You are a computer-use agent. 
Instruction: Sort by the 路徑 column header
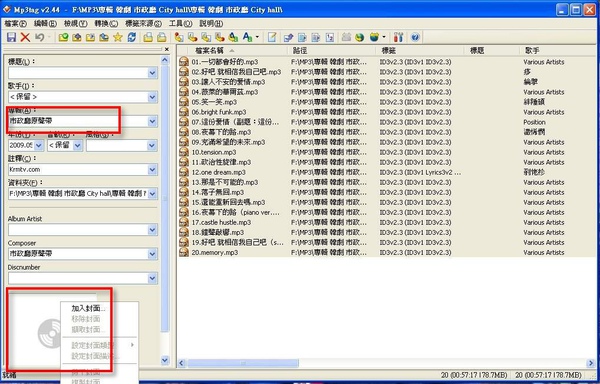pos(331,50)
